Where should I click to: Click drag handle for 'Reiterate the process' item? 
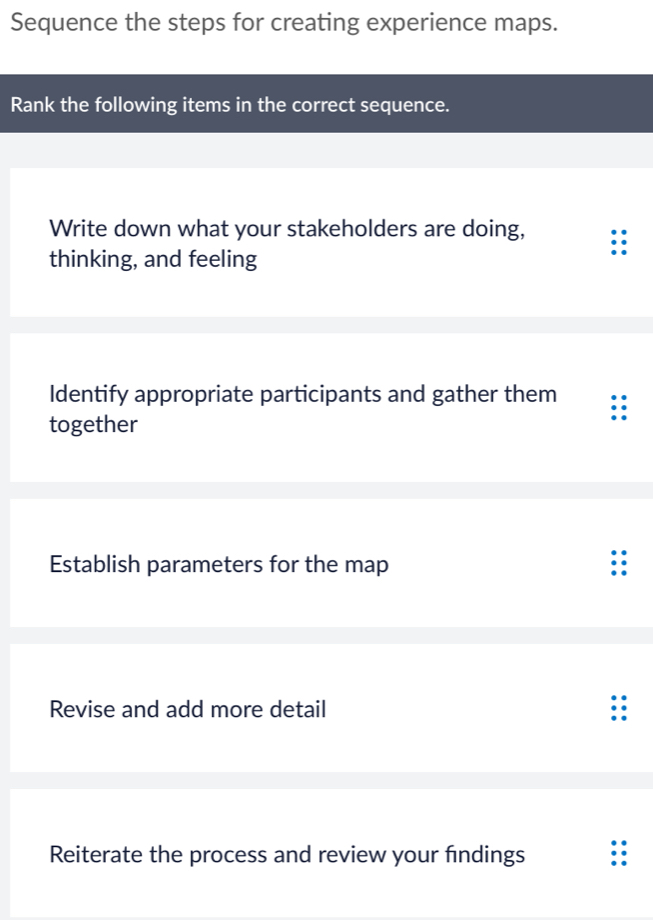[619, 855]
